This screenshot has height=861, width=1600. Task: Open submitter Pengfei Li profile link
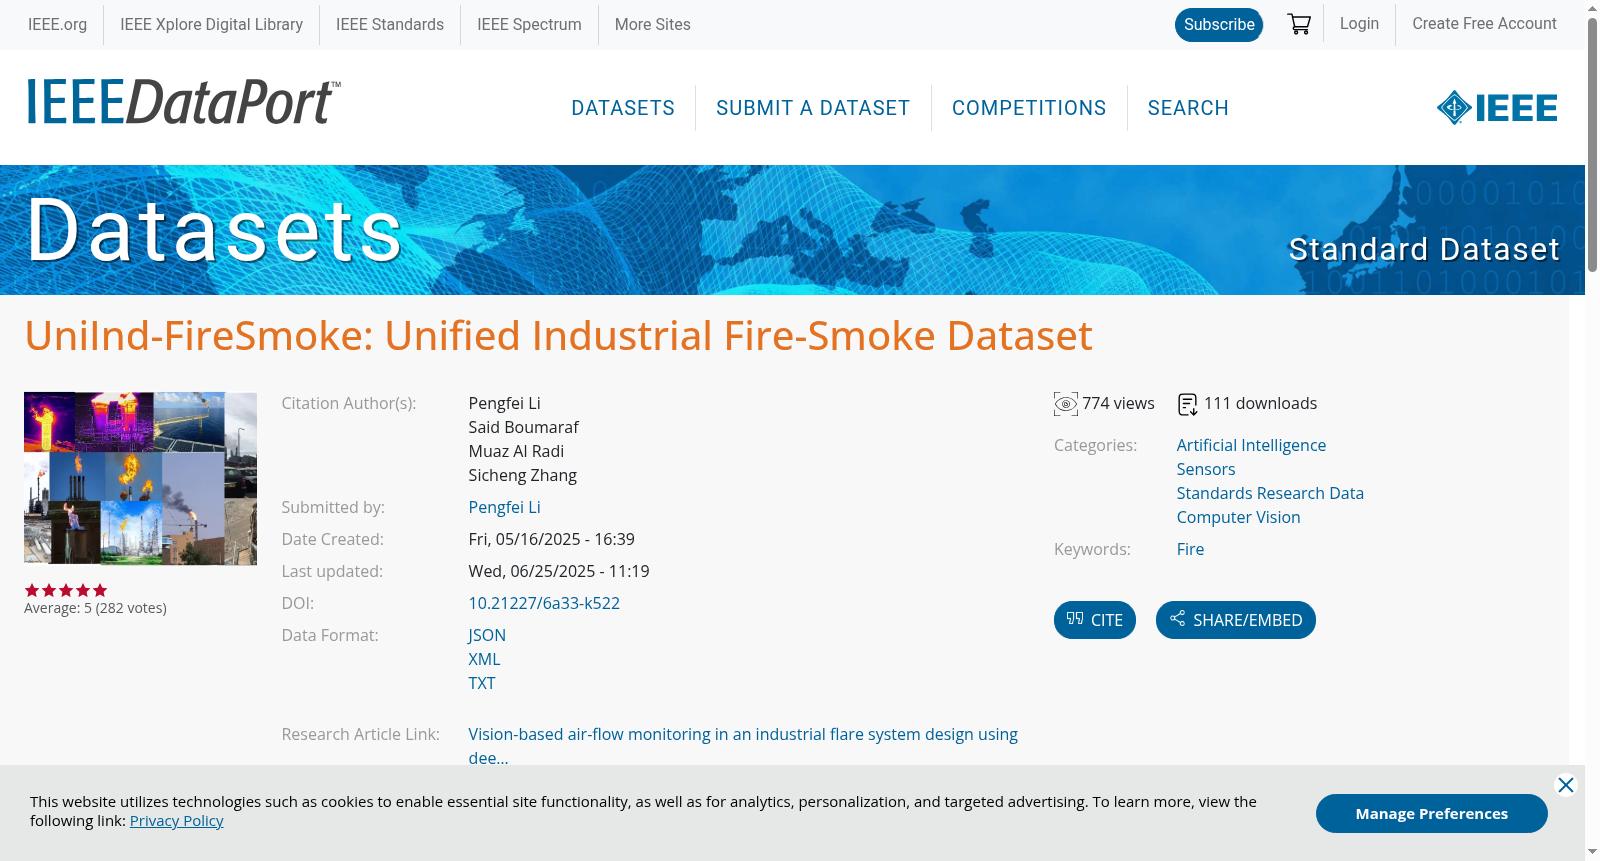(504, 507)
